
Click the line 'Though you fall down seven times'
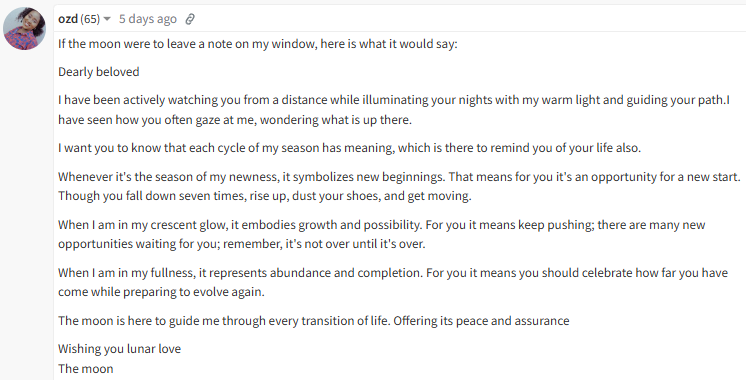coord(265,196)
